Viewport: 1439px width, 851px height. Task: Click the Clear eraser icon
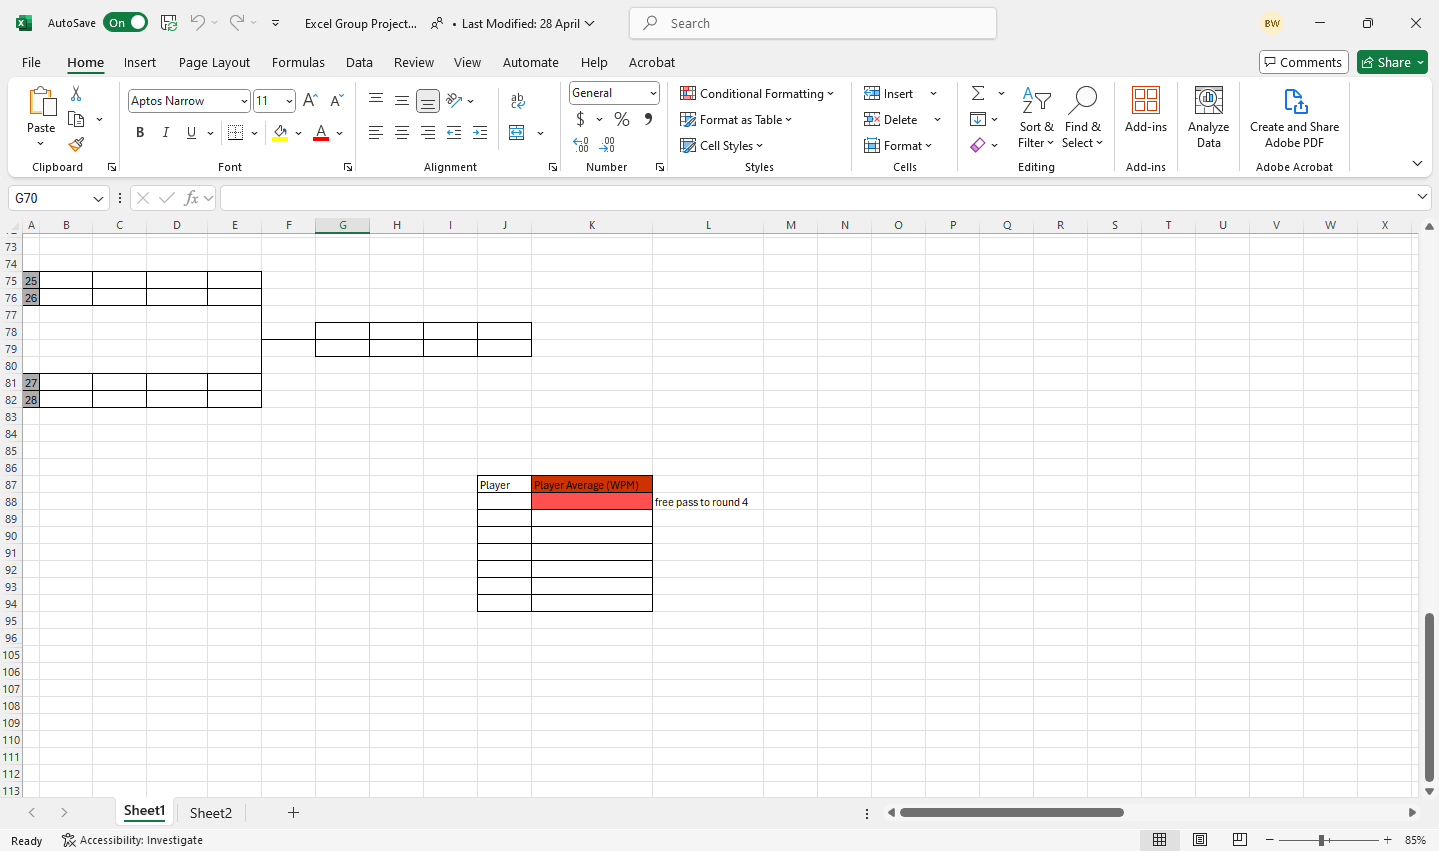pyautogui.click(x=978, y=145)
